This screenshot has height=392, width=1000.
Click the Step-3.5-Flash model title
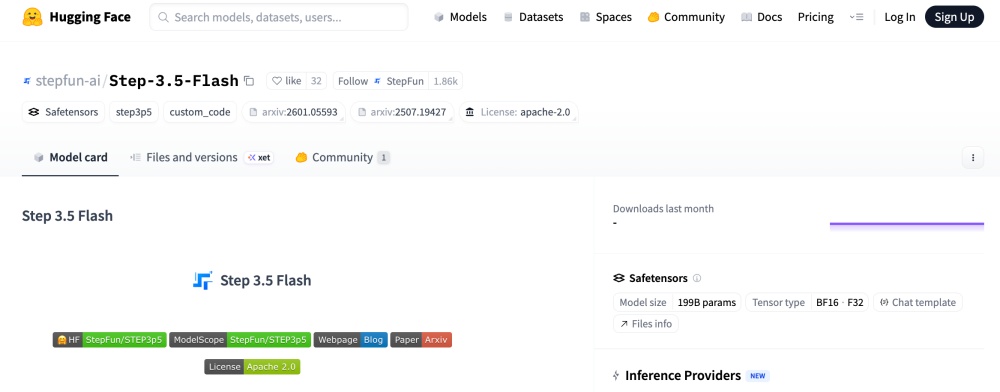tap(173, 81)
